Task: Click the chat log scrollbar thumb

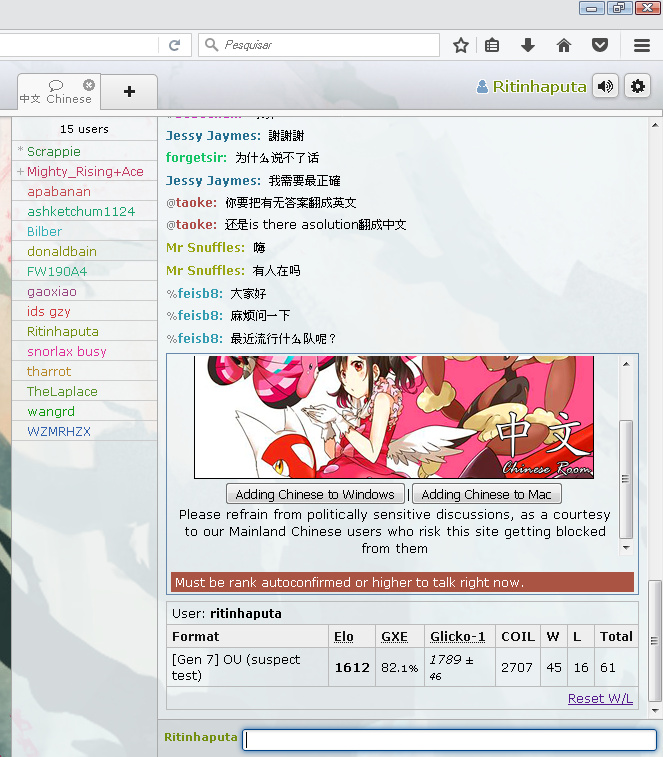Action: [x=655, y=641]
